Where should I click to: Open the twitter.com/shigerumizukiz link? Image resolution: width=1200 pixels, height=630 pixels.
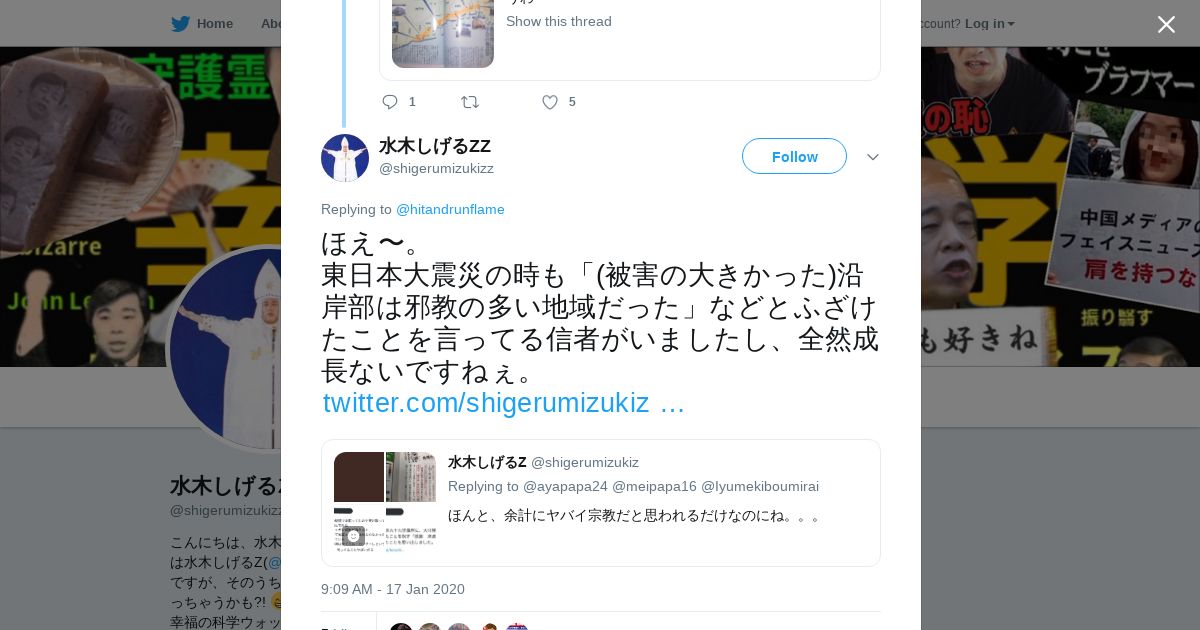tap(504, 403)
